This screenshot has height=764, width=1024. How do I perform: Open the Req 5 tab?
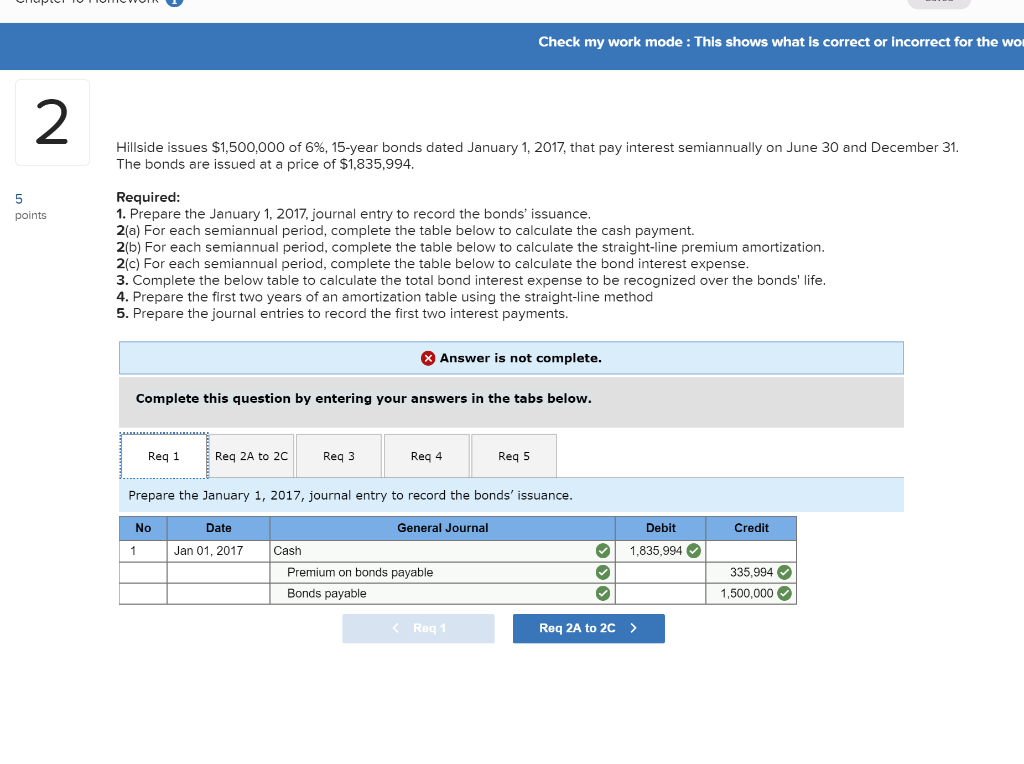pyautogui.click(x=514, y=456)
